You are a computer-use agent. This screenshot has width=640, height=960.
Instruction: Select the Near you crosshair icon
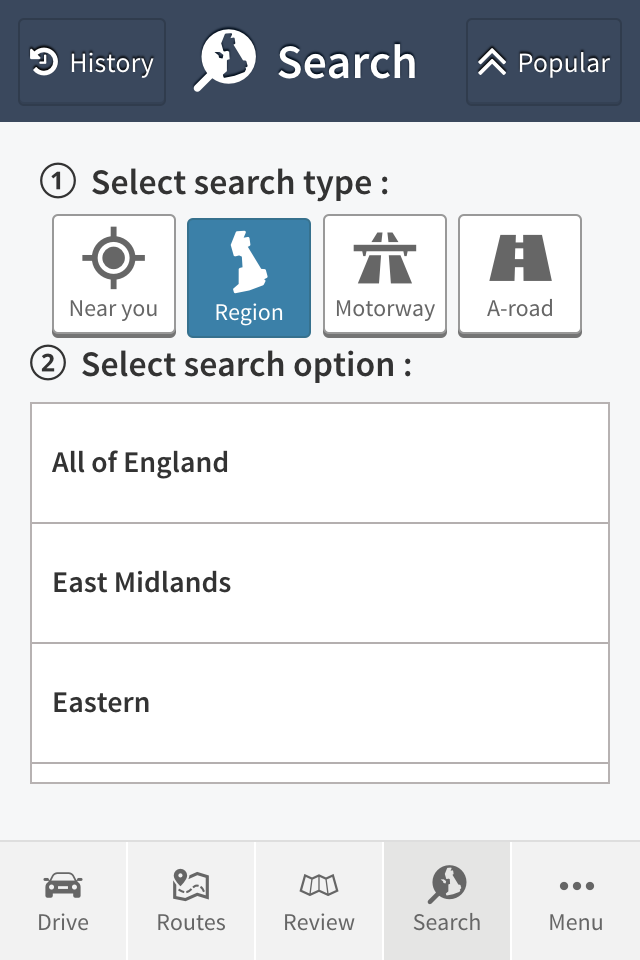pyautogui.click(x=113, y=258)
